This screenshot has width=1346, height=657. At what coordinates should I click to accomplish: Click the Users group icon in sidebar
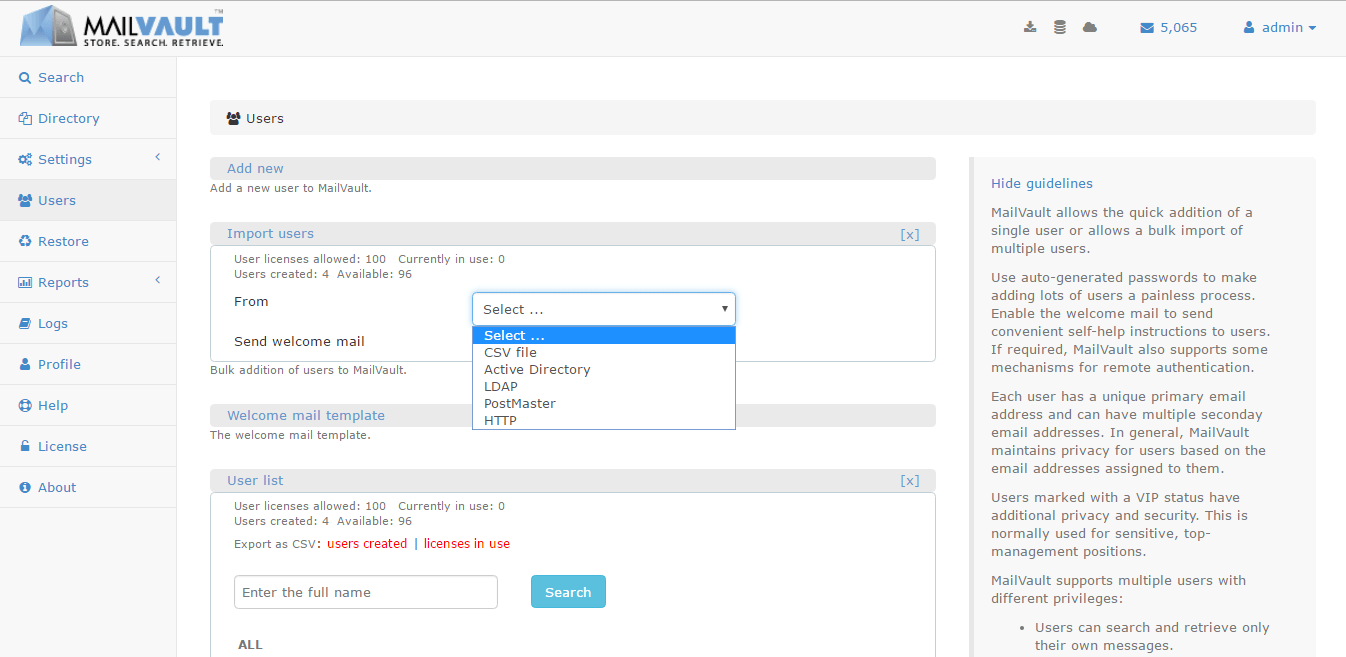point(25,200)
